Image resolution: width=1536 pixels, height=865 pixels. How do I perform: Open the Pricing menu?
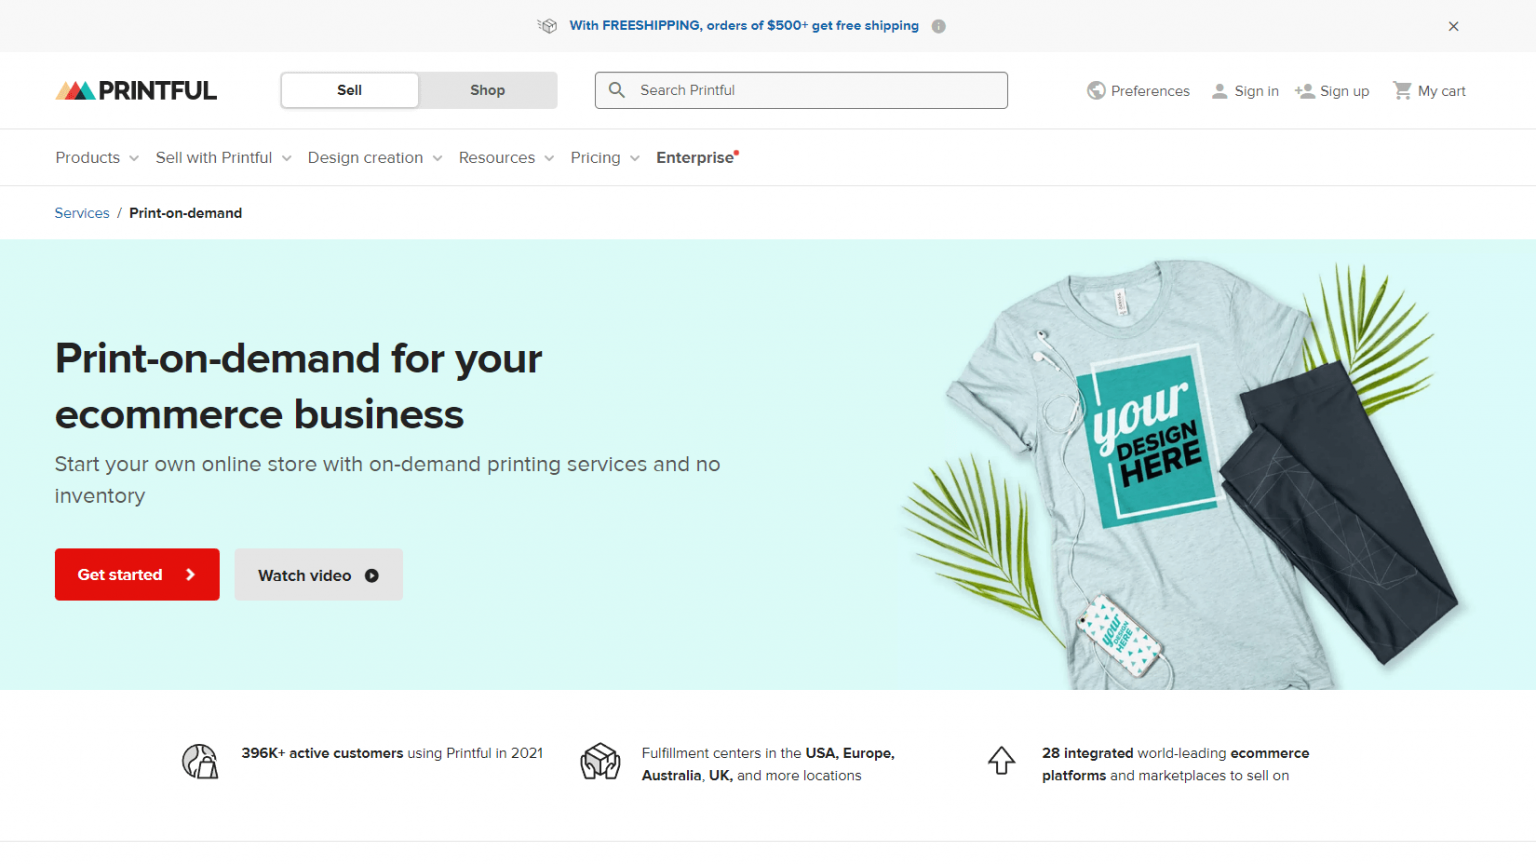click(x=595, y=157)
